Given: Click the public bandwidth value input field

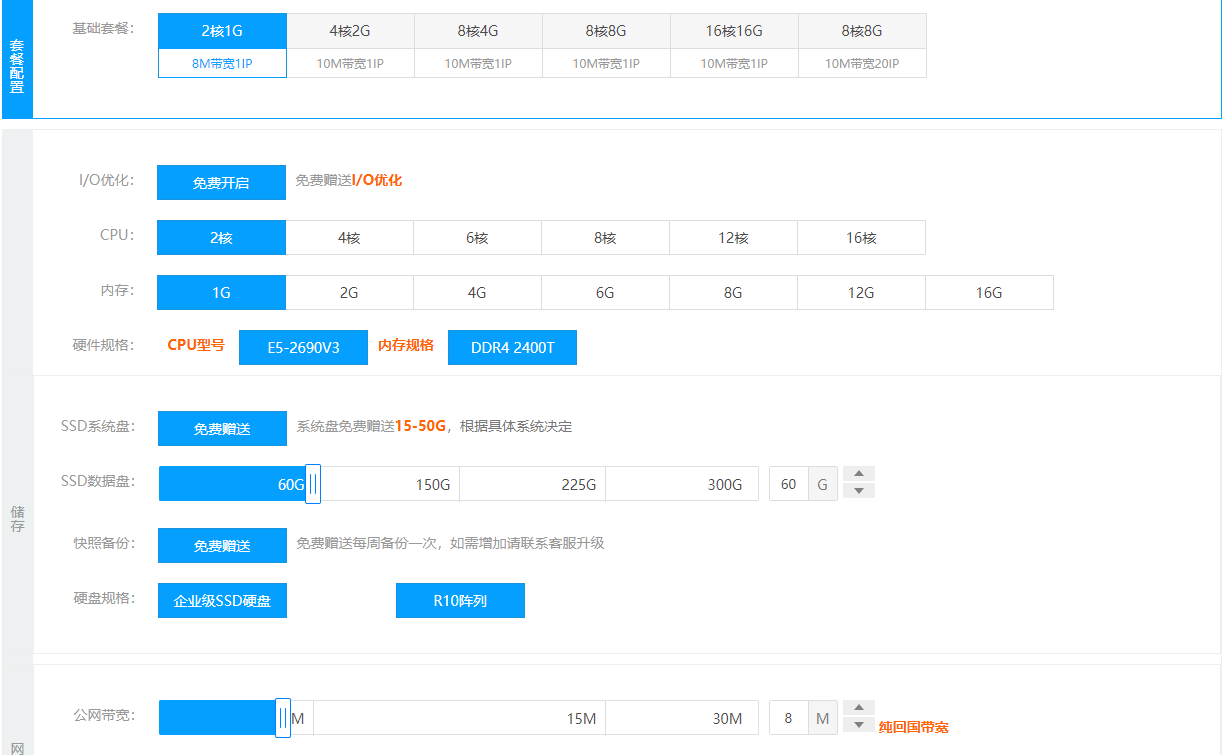Looking at the screenshot, I should click(789, 718).
